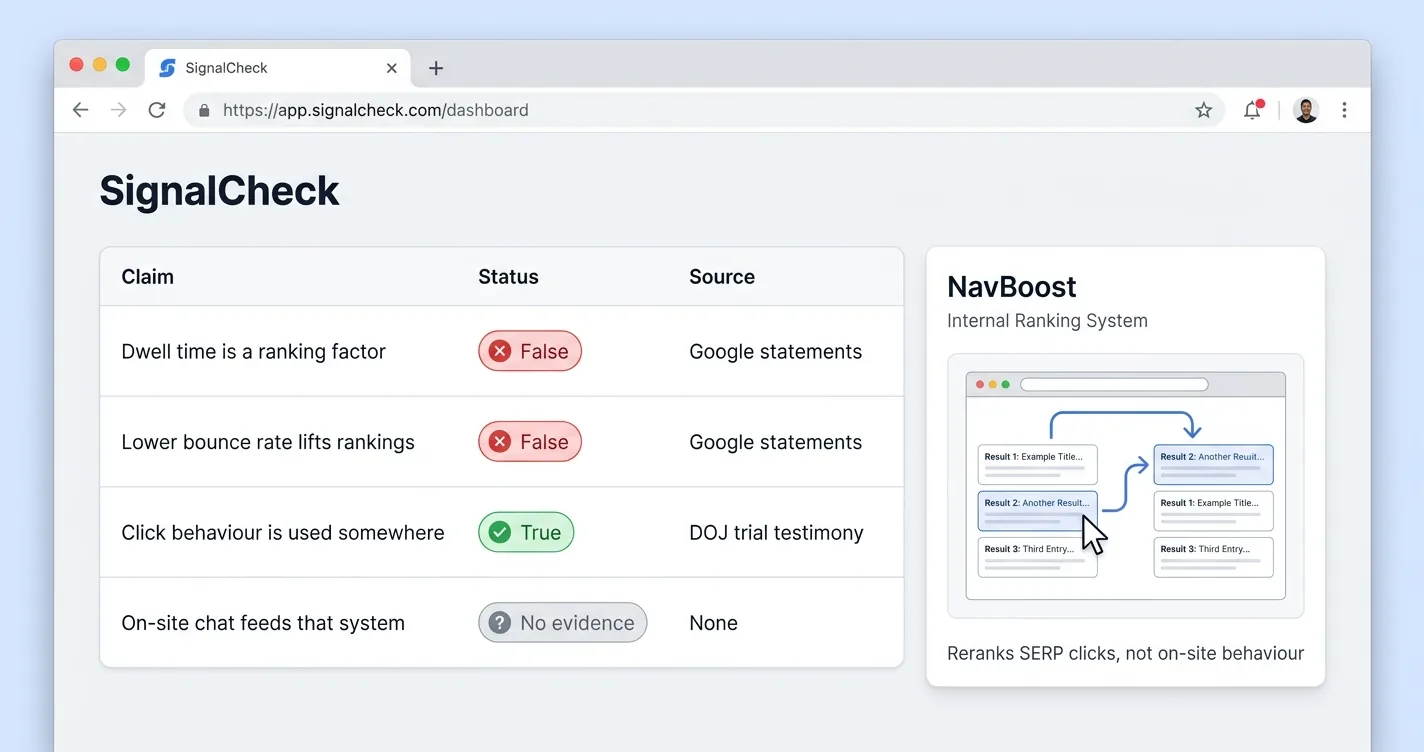The image size is (1424, 752).
Task: Open notifications bell icon
Action: pos(1252,110)
